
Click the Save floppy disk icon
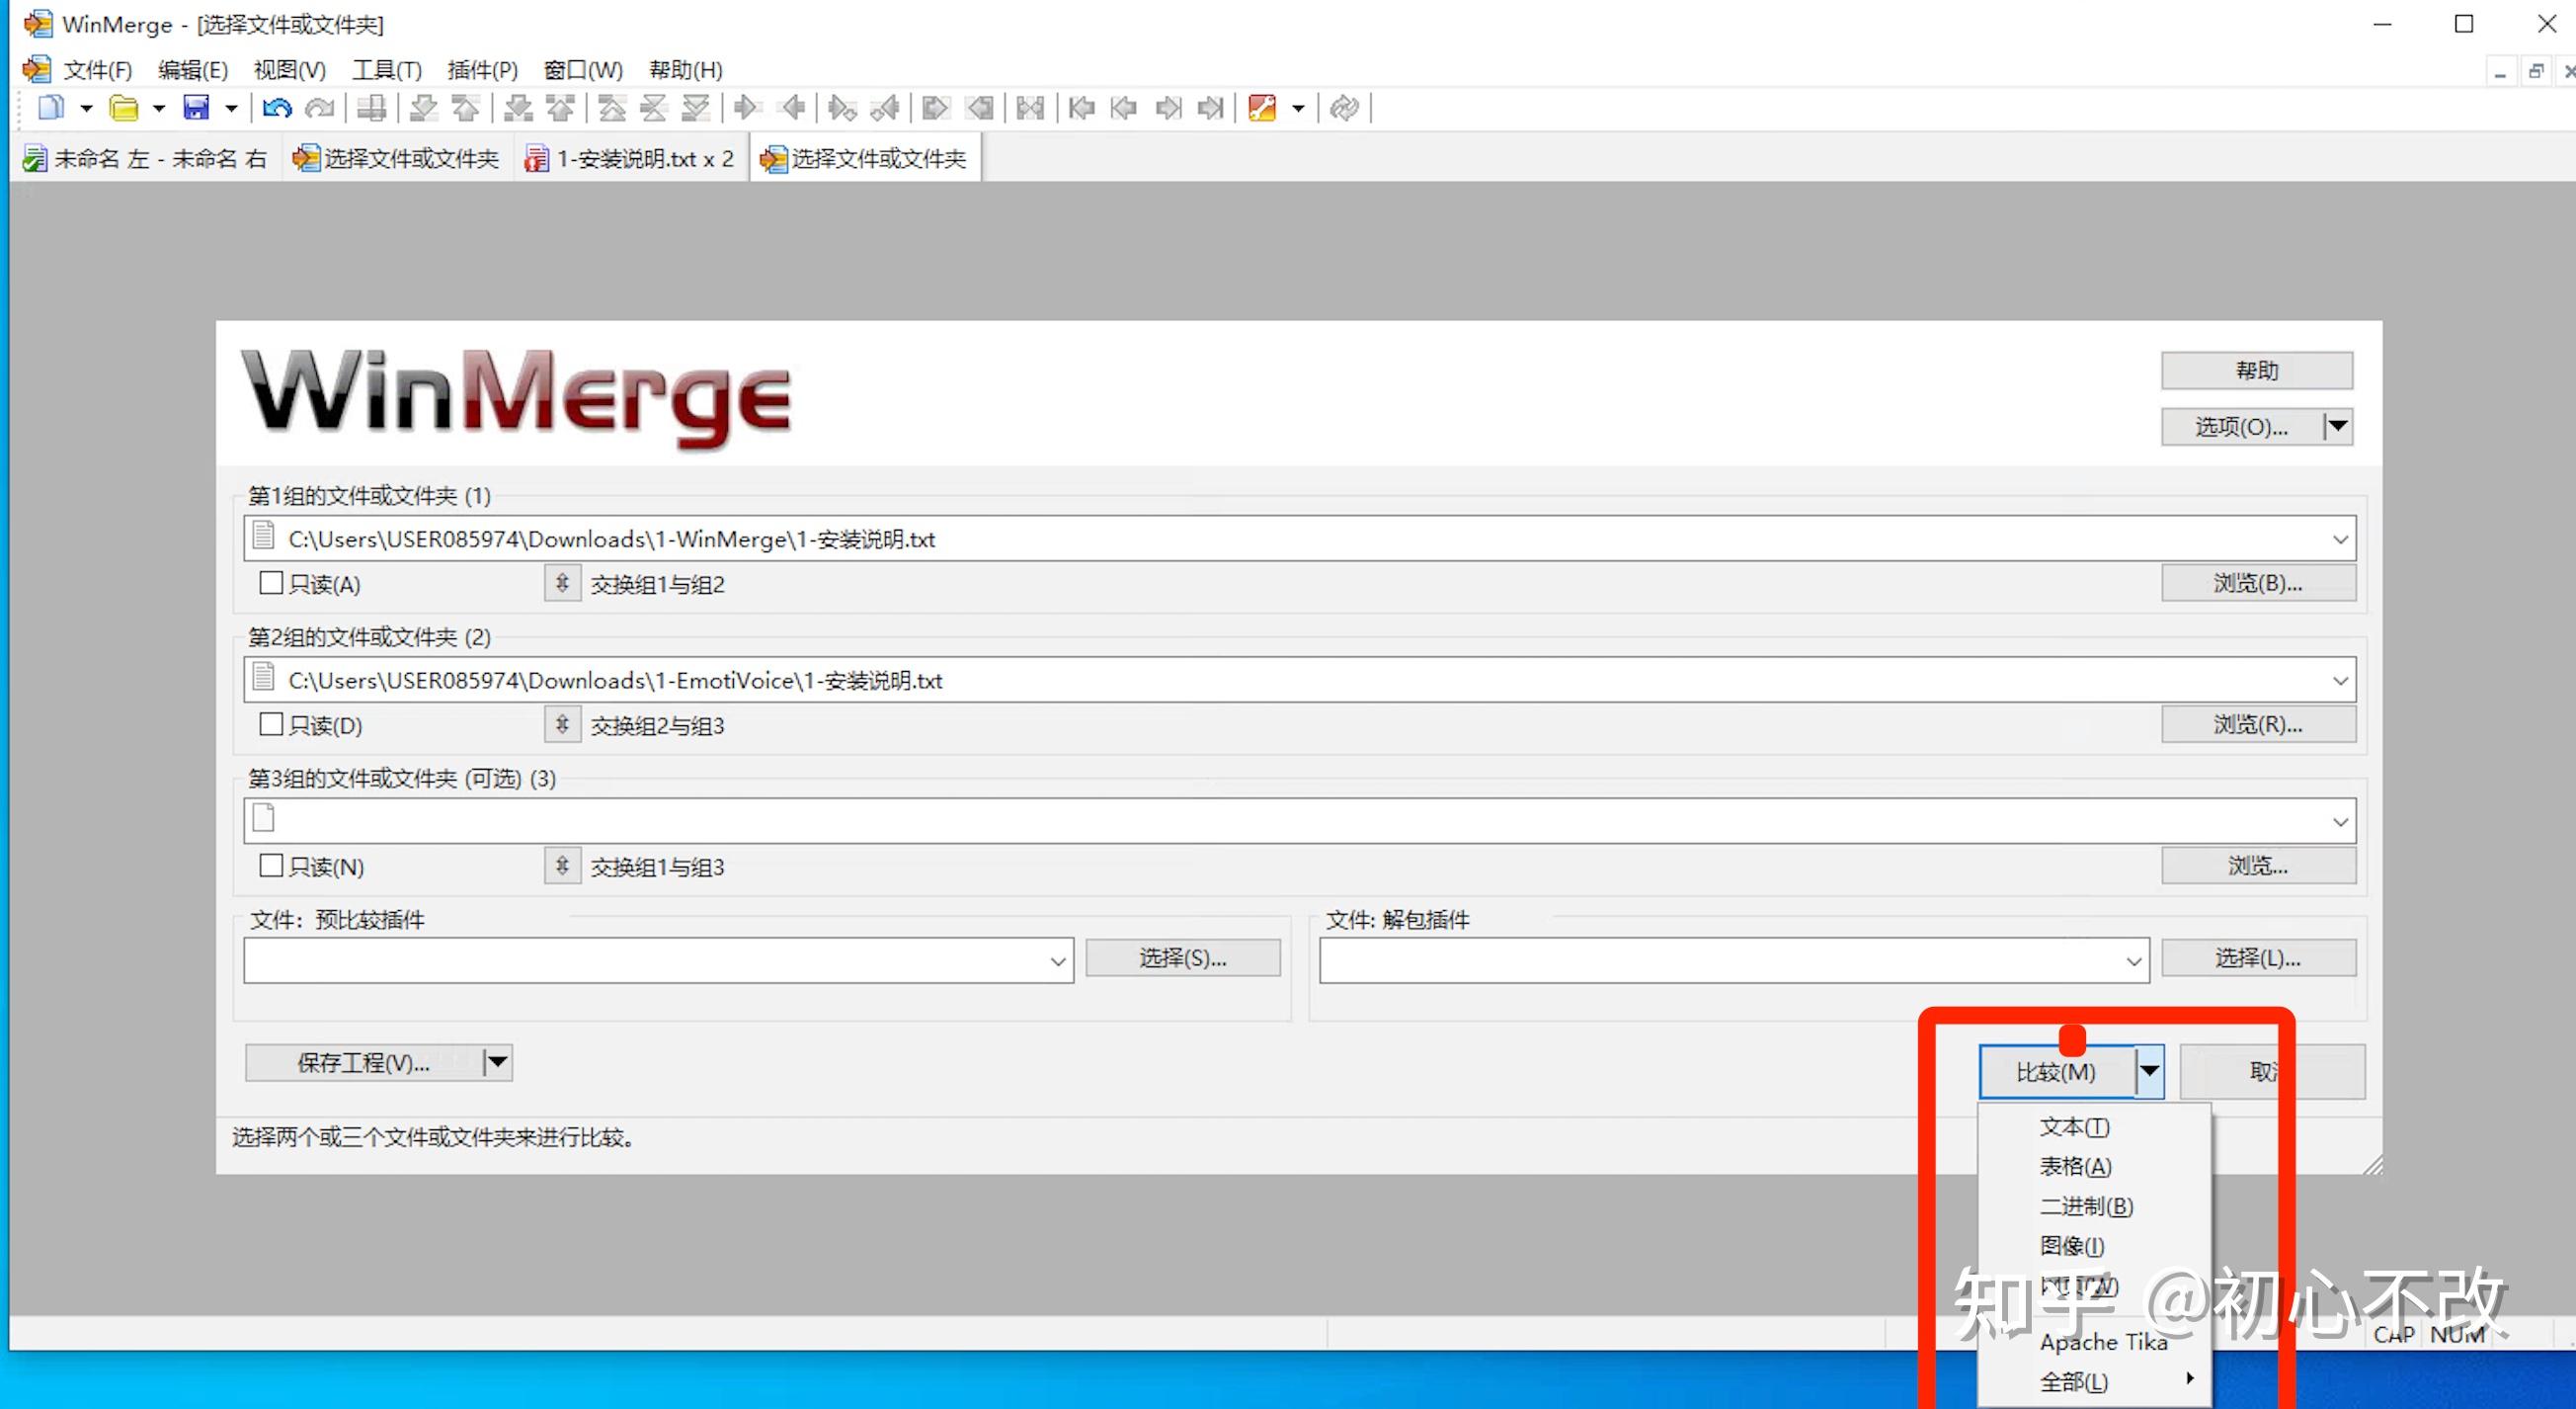click(196, 107)
